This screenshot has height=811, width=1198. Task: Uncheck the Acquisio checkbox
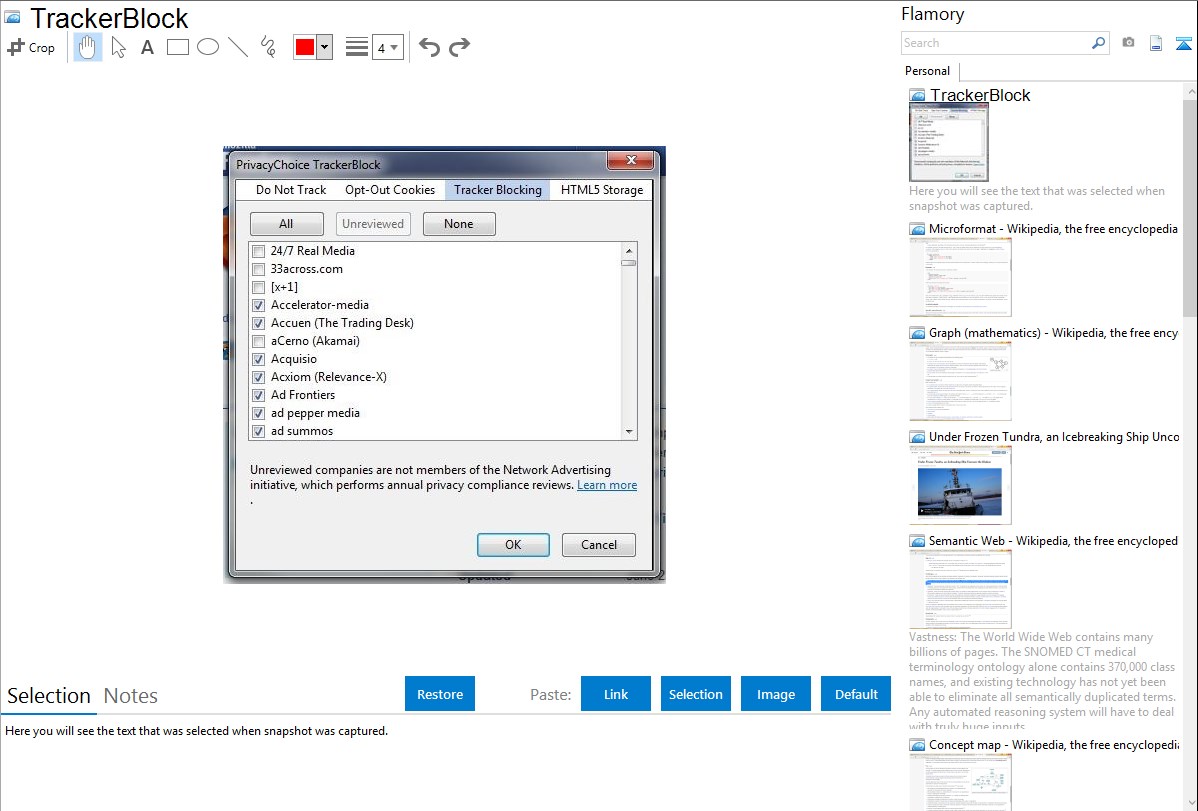[x=259, y=359]
